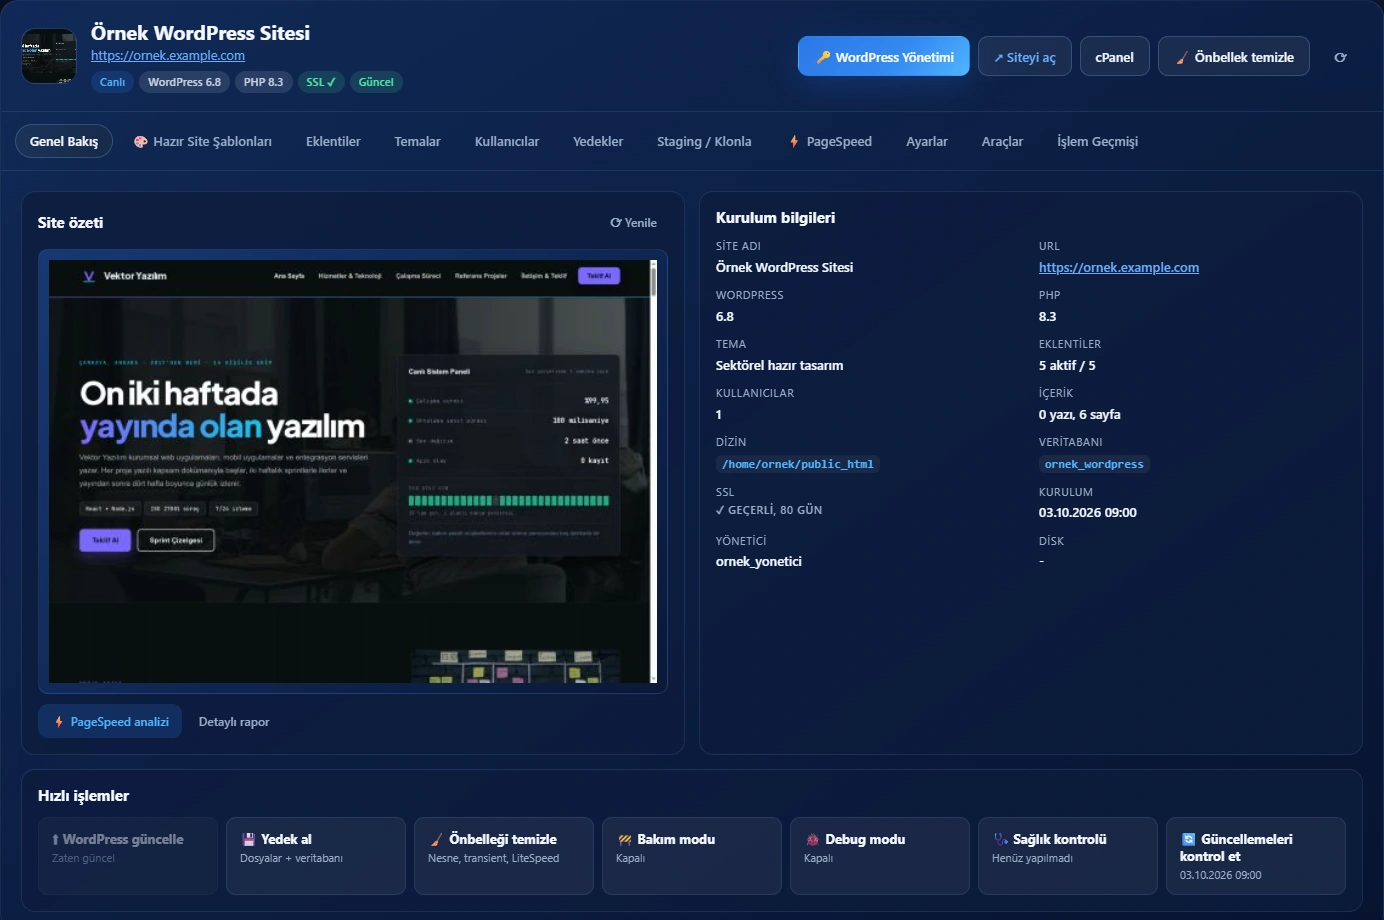The image size is (1384, 920).
Task: Run Sağlık kontrolü
Action: 1068,856
